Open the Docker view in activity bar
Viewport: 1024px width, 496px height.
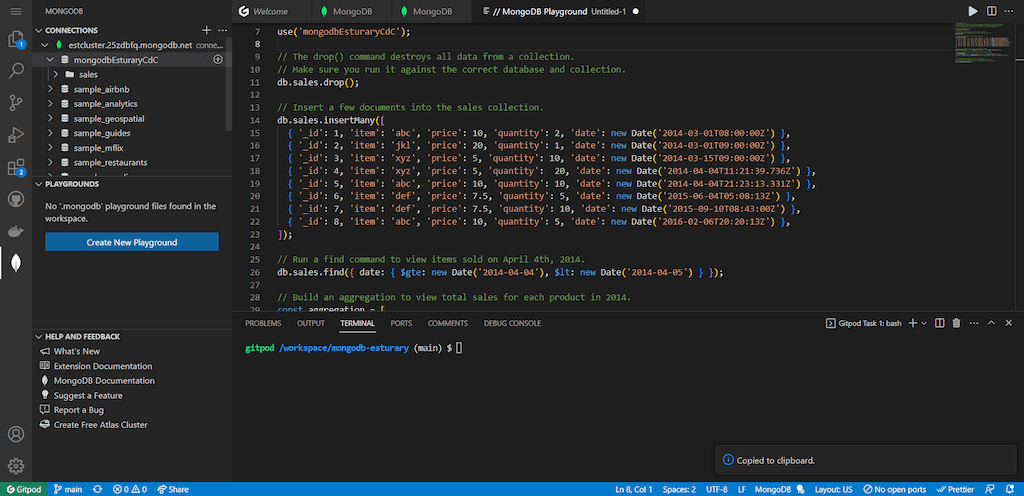(16, 230)
